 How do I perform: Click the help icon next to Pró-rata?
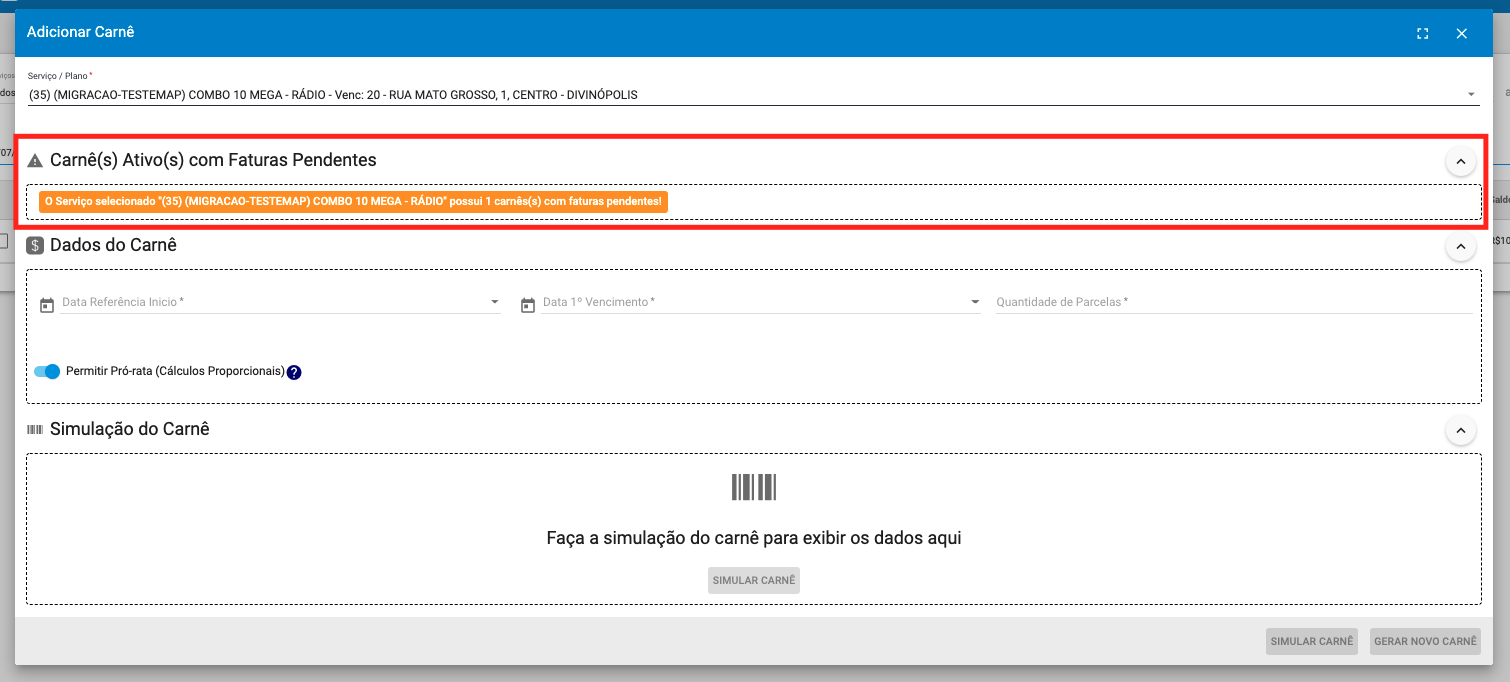[x=294, y=372]
